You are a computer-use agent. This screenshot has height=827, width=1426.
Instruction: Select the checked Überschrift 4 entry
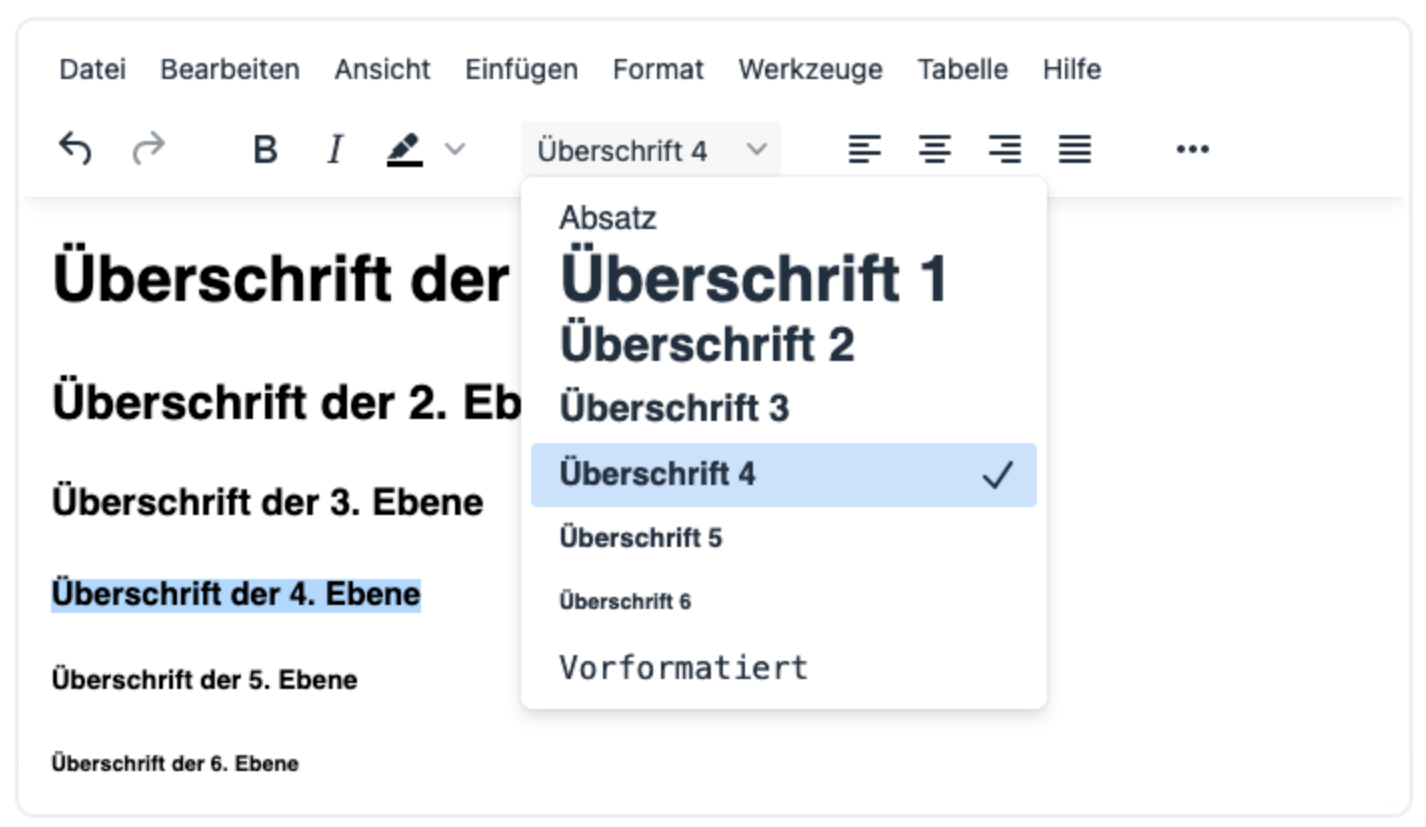pyautogui.click(x=784, y=475)
